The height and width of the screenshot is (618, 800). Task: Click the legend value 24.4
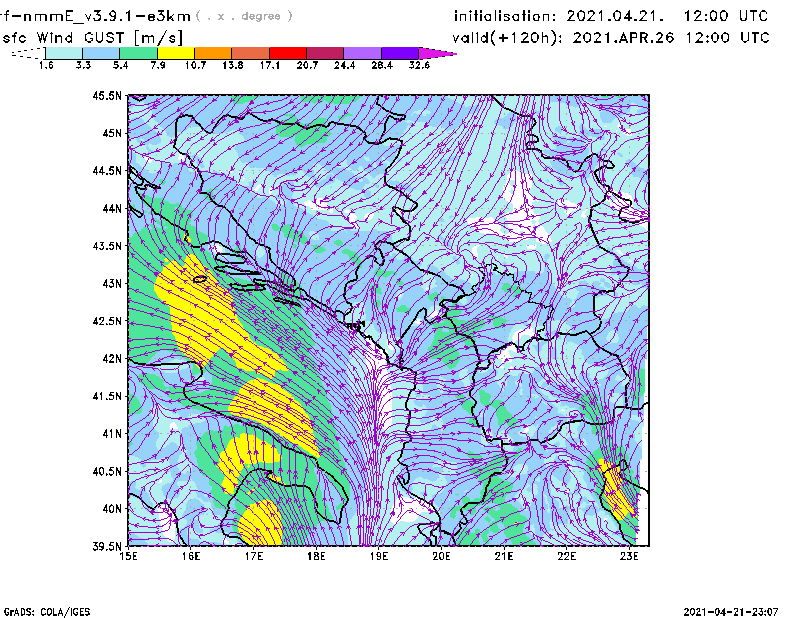click(x=344, y=65)
